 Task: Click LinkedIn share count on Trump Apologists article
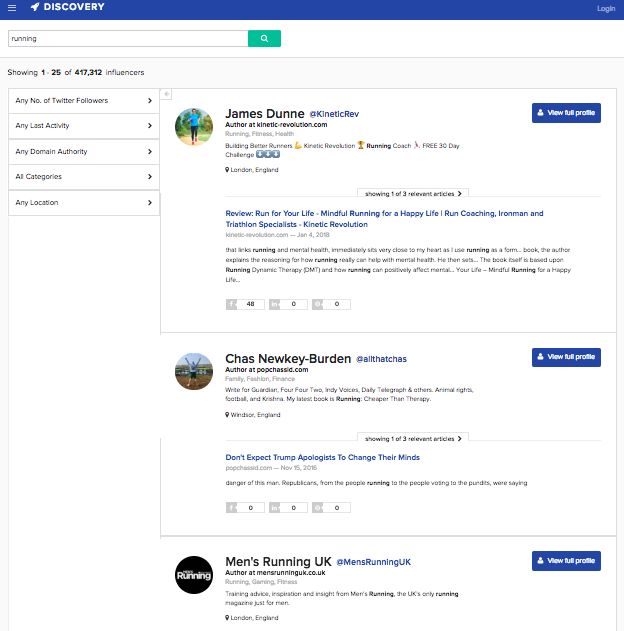288,508
